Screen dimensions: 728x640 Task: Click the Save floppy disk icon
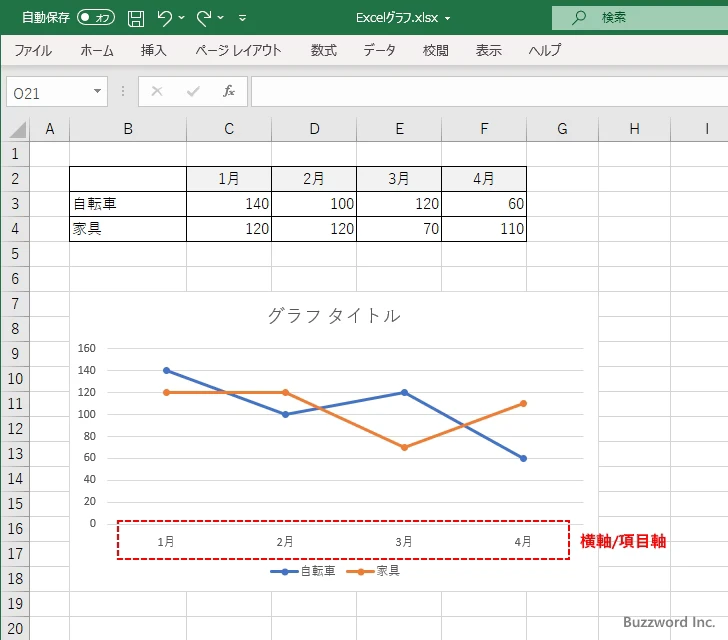[136, 18]
